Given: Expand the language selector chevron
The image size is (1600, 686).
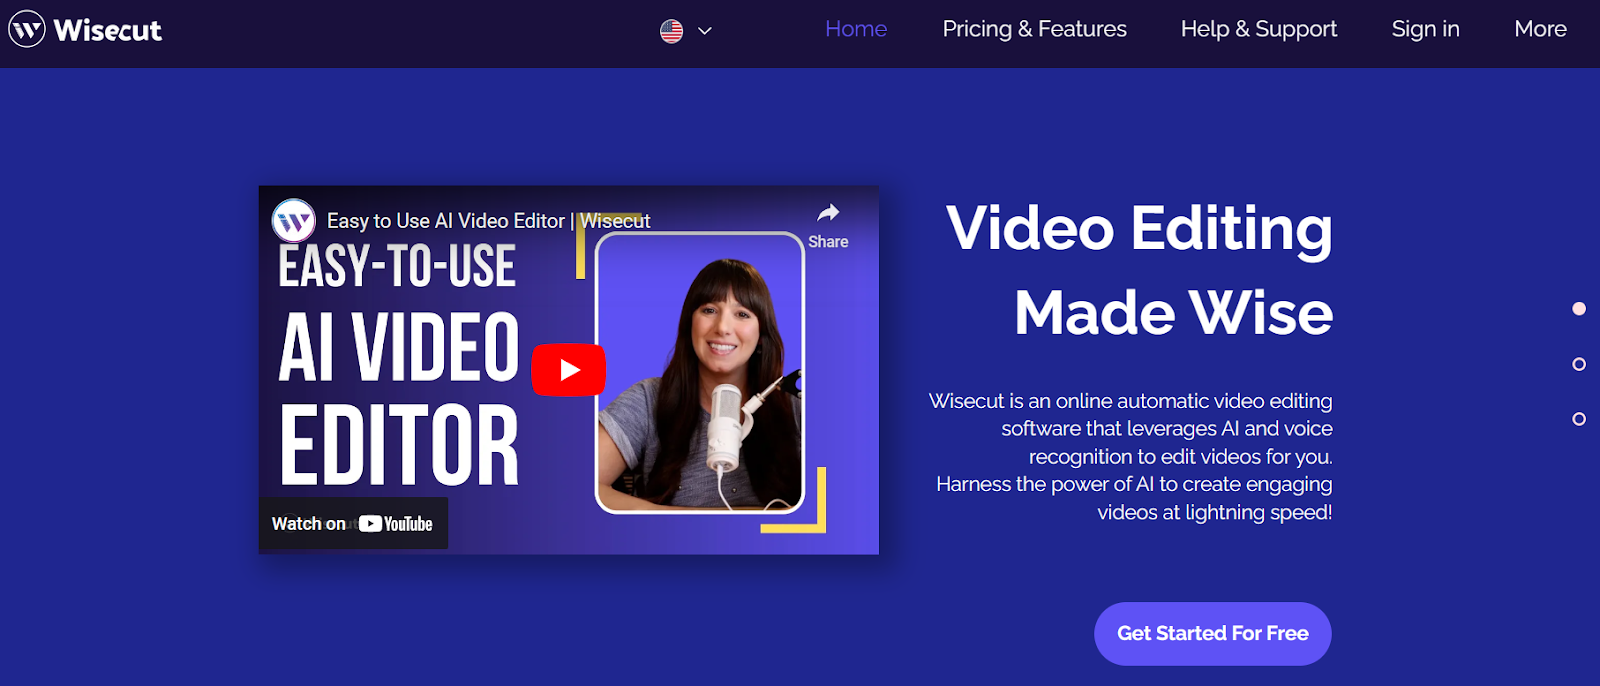Looking at the screenshot, I should point(705,31).
